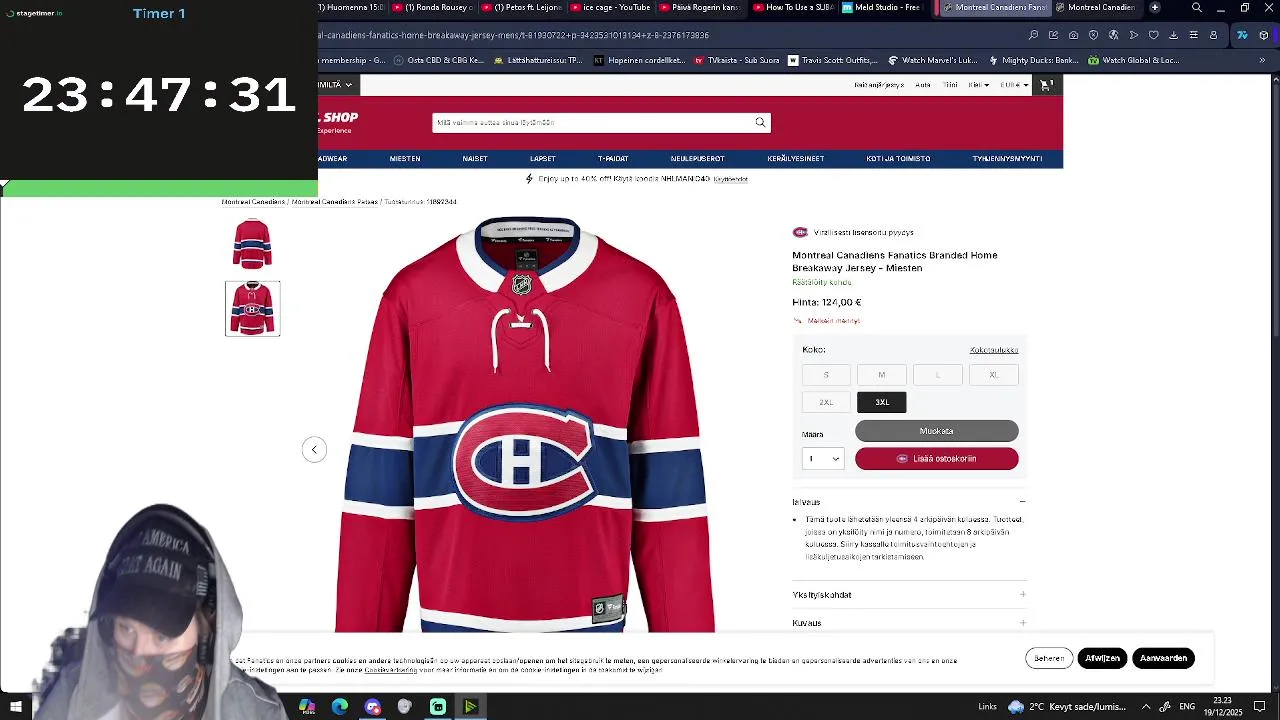Viewport: 1280px width, 720px height.
Task: Open the Montreal Canadiens breadcrumb link
Action: pyautogui.click(x=253, y=202)
